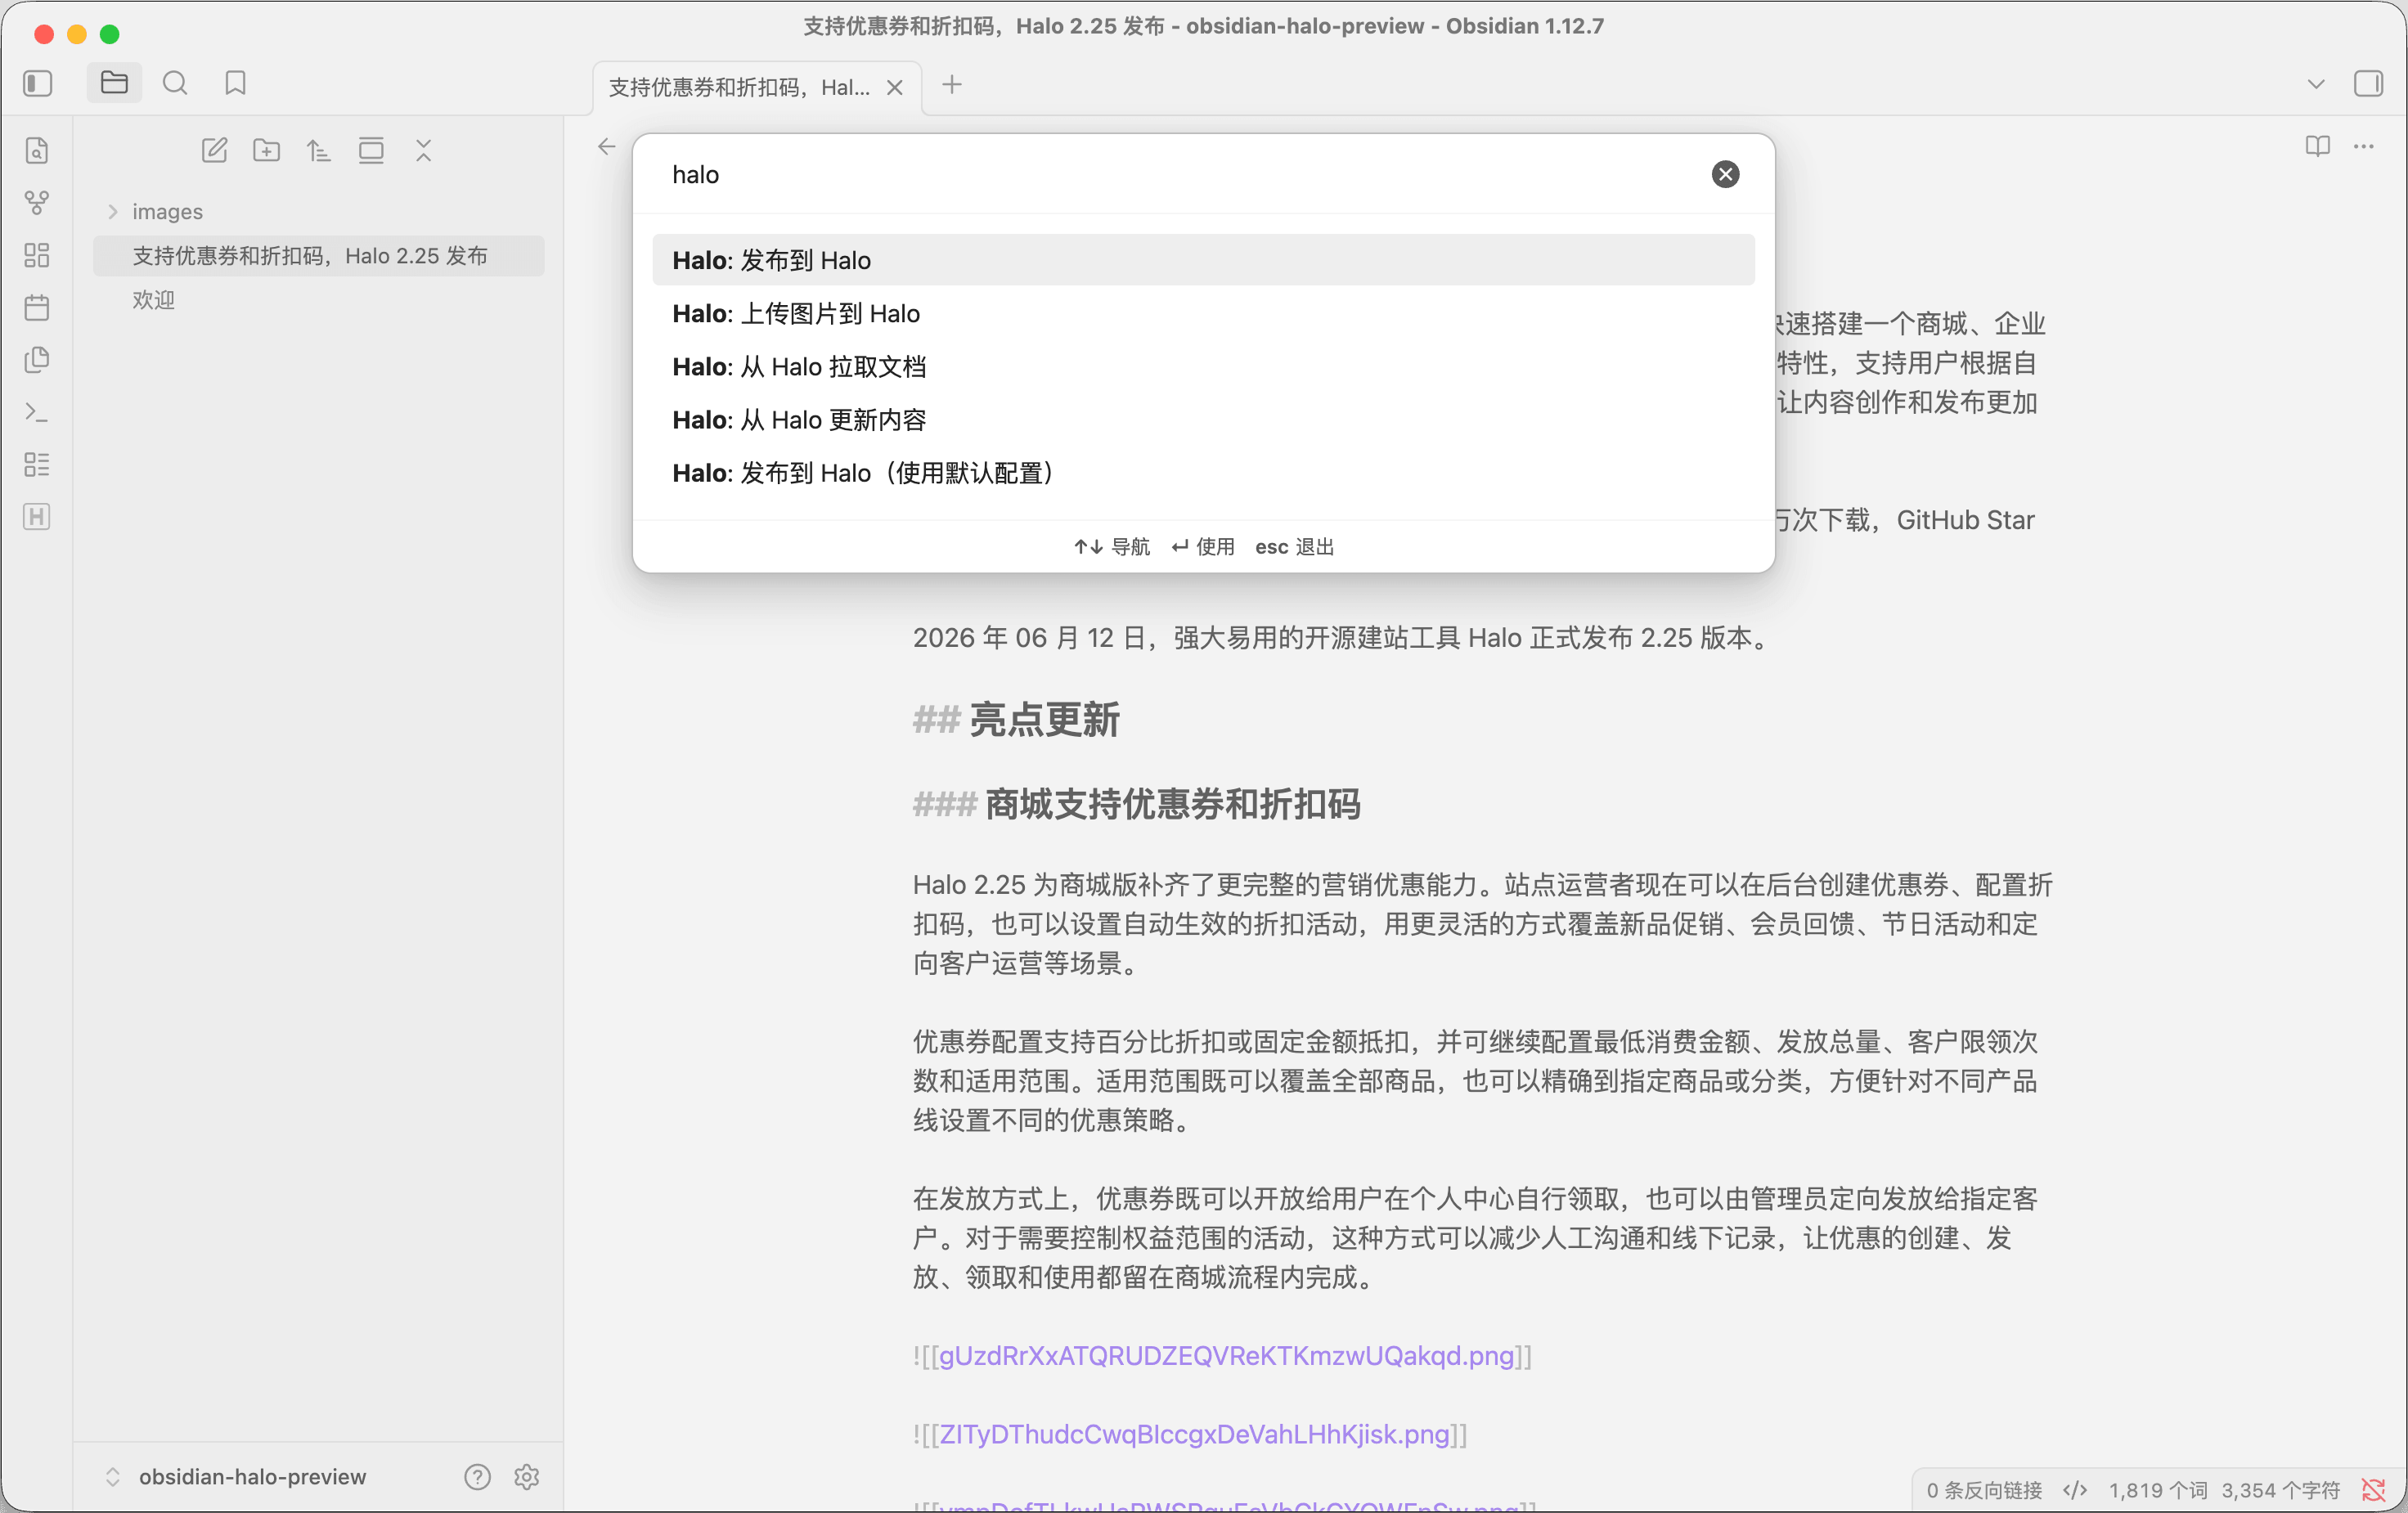Collapse all folders in explorer
This screenshot has width=2408, height=1513.
coord(424,151)
